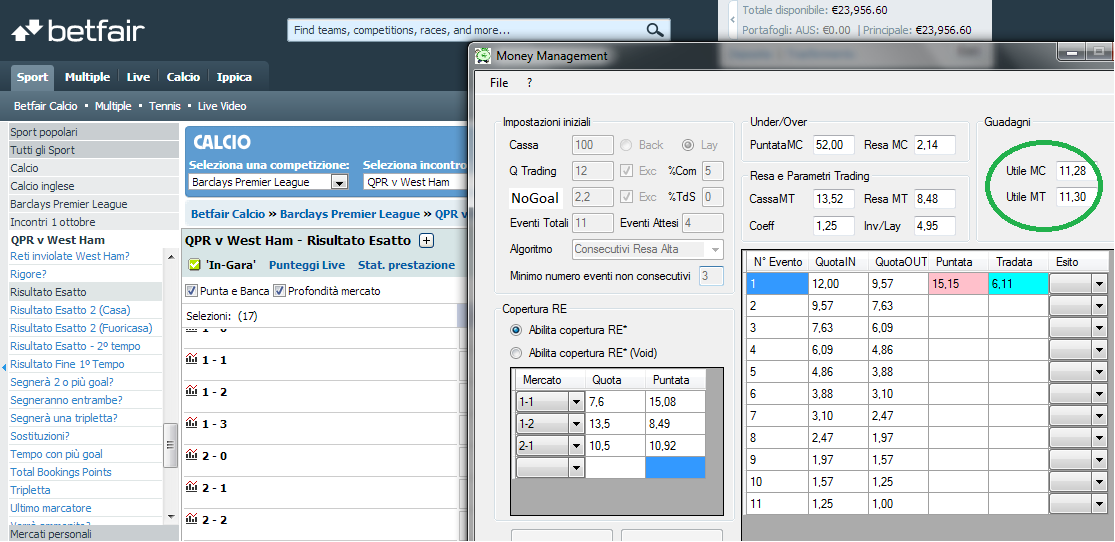This screenshot has height=542, width=1115.
Task: Open the 1-2 Mercato dropdown
Action: (x=576, y=425)
